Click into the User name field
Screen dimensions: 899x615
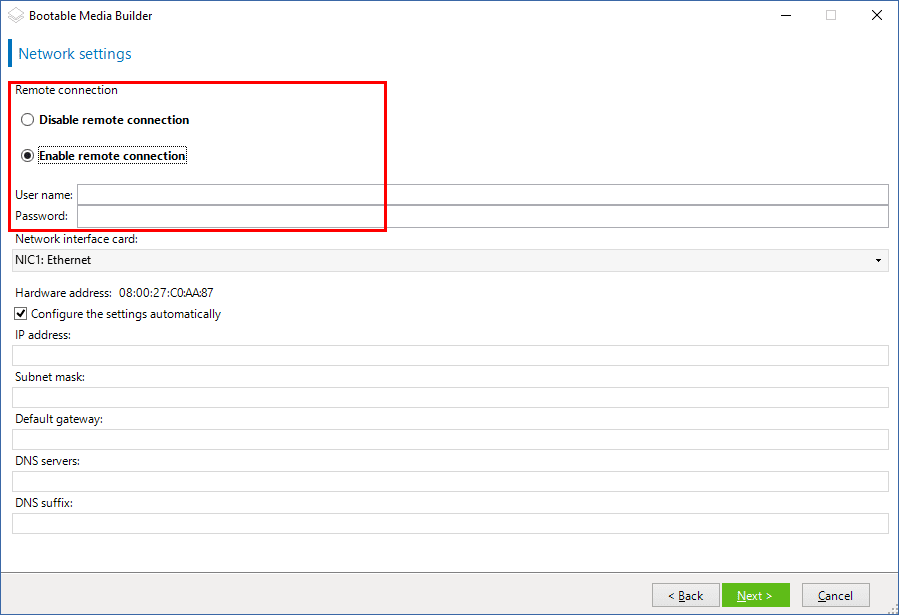click(x=482, y=194)
